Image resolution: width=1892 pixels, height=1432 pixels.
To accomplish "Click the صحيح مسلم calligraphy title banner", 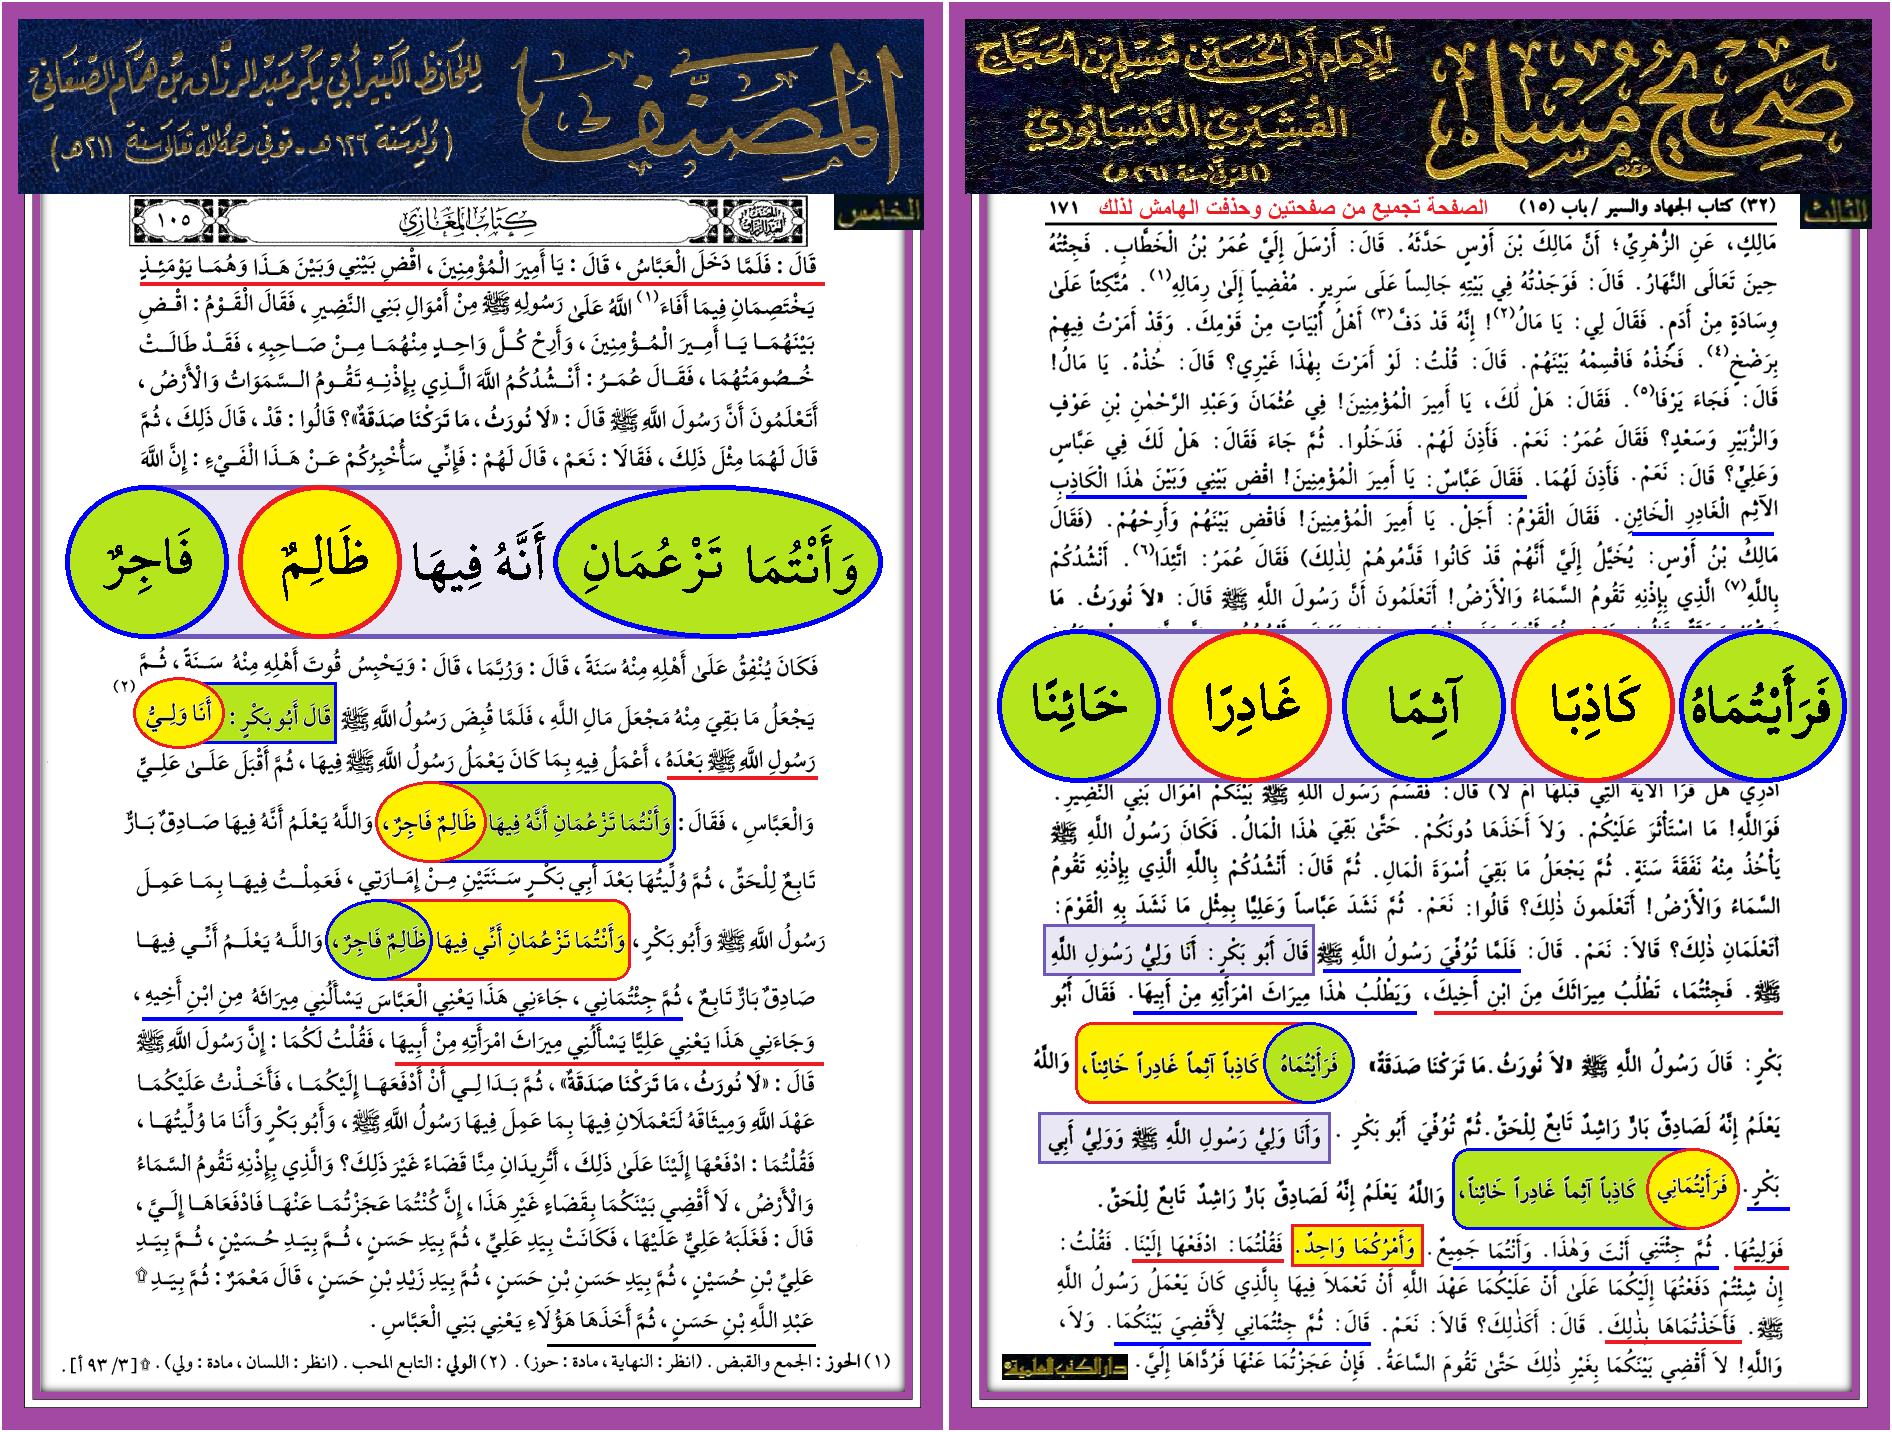I will 1640,110.
